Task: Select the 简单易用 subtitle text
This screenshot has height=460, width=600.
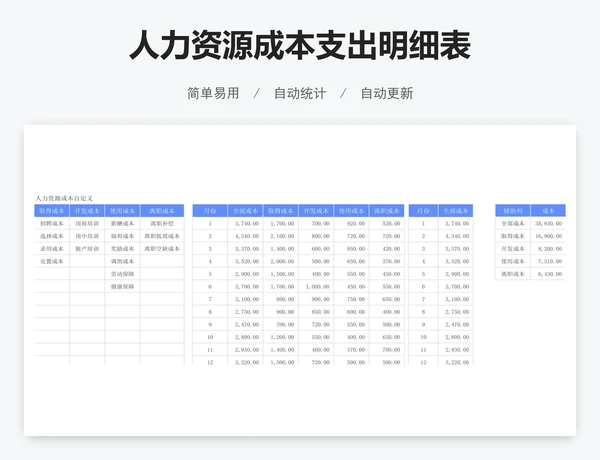Action: coord(213,93)
